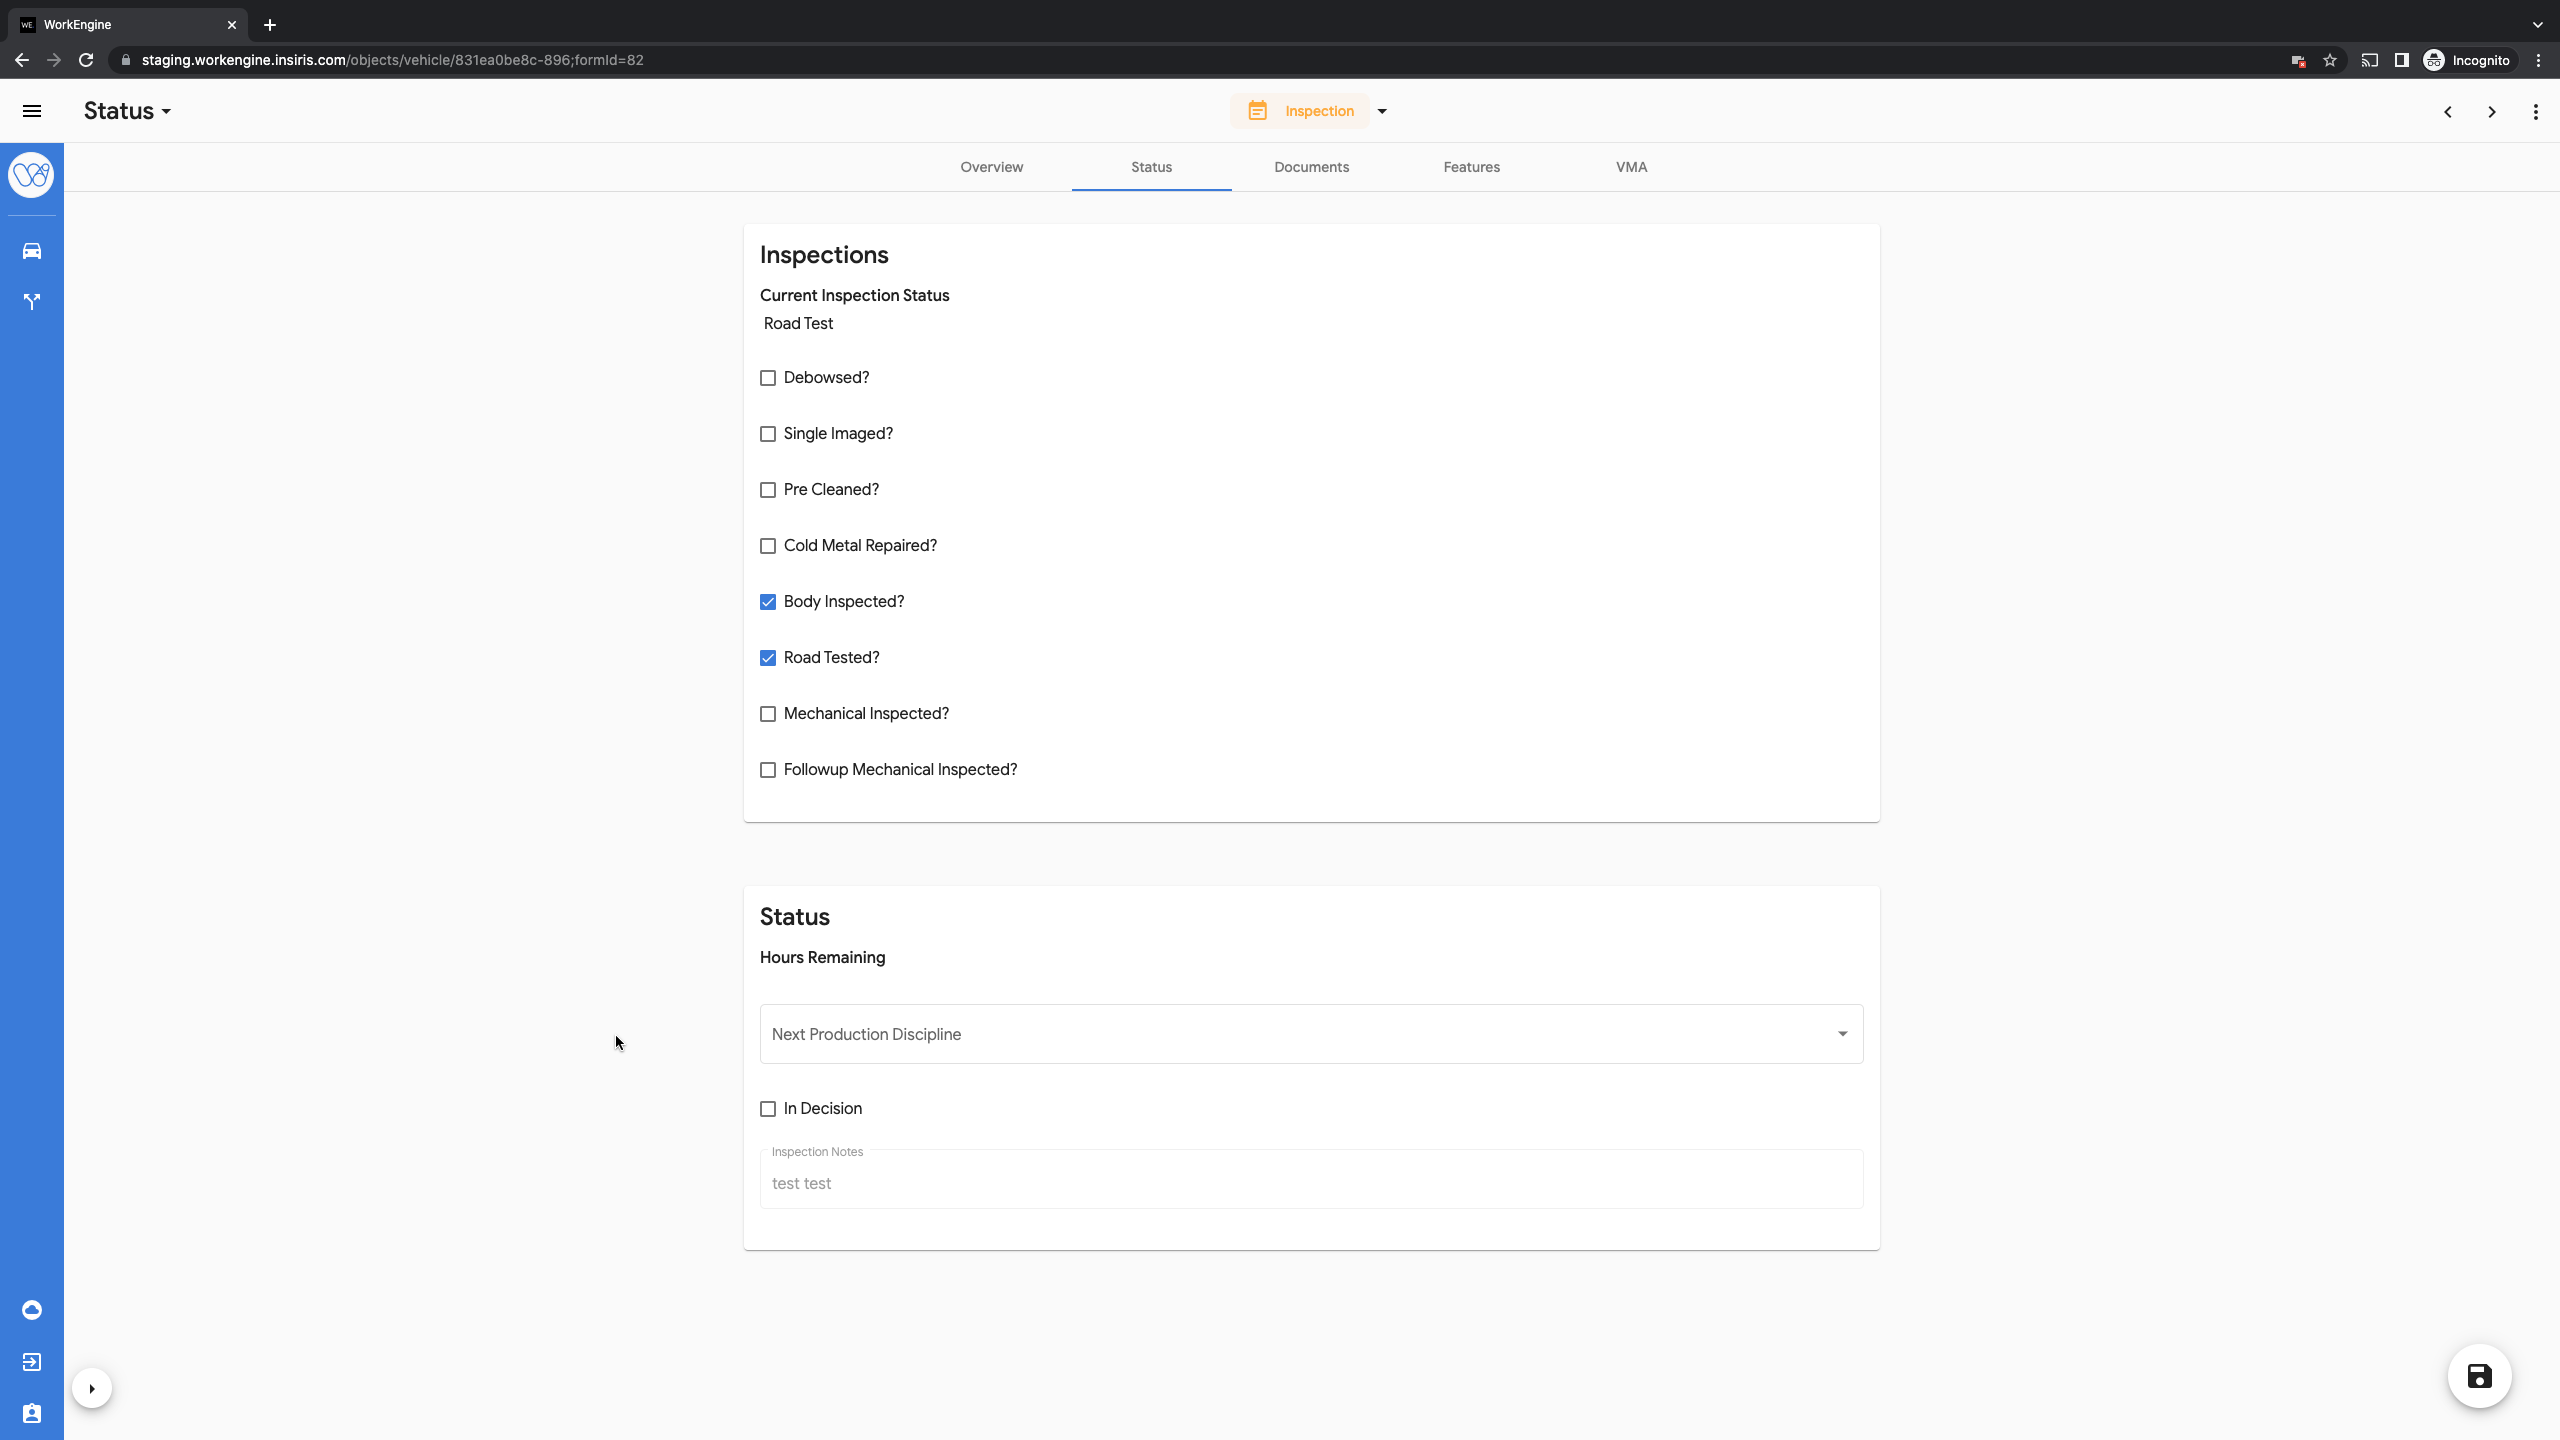Go to previous record with left chevron
Screen dimensions: 2560x1440
point(2448,112)
